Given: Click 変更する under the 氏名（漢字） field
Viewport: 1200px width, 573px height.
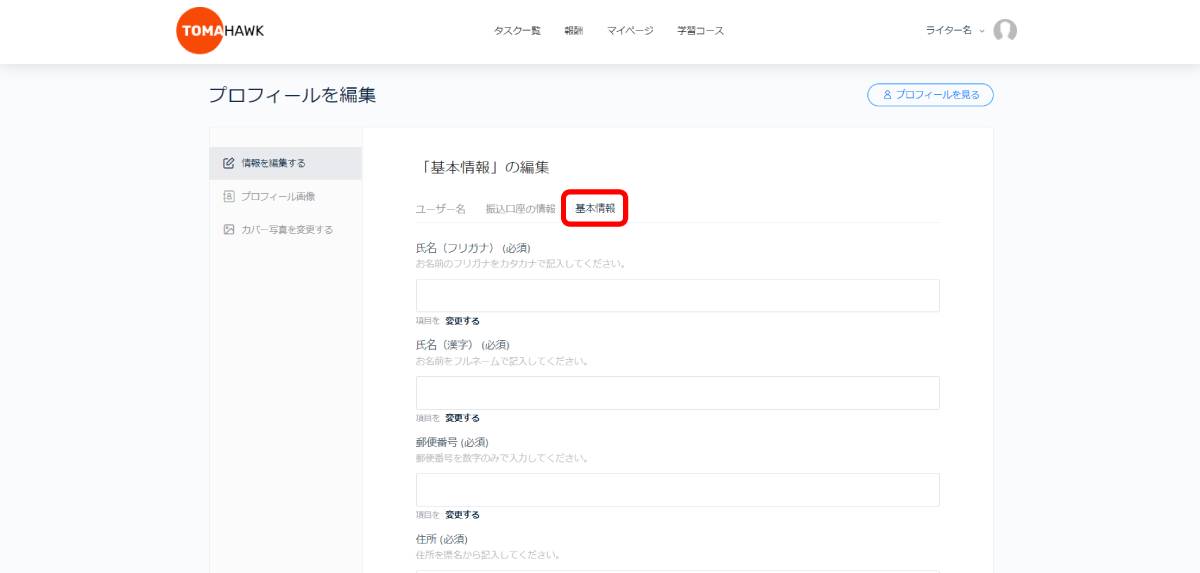Looking at the screenshot, I should pyautogui.click(x=462, y=418).
